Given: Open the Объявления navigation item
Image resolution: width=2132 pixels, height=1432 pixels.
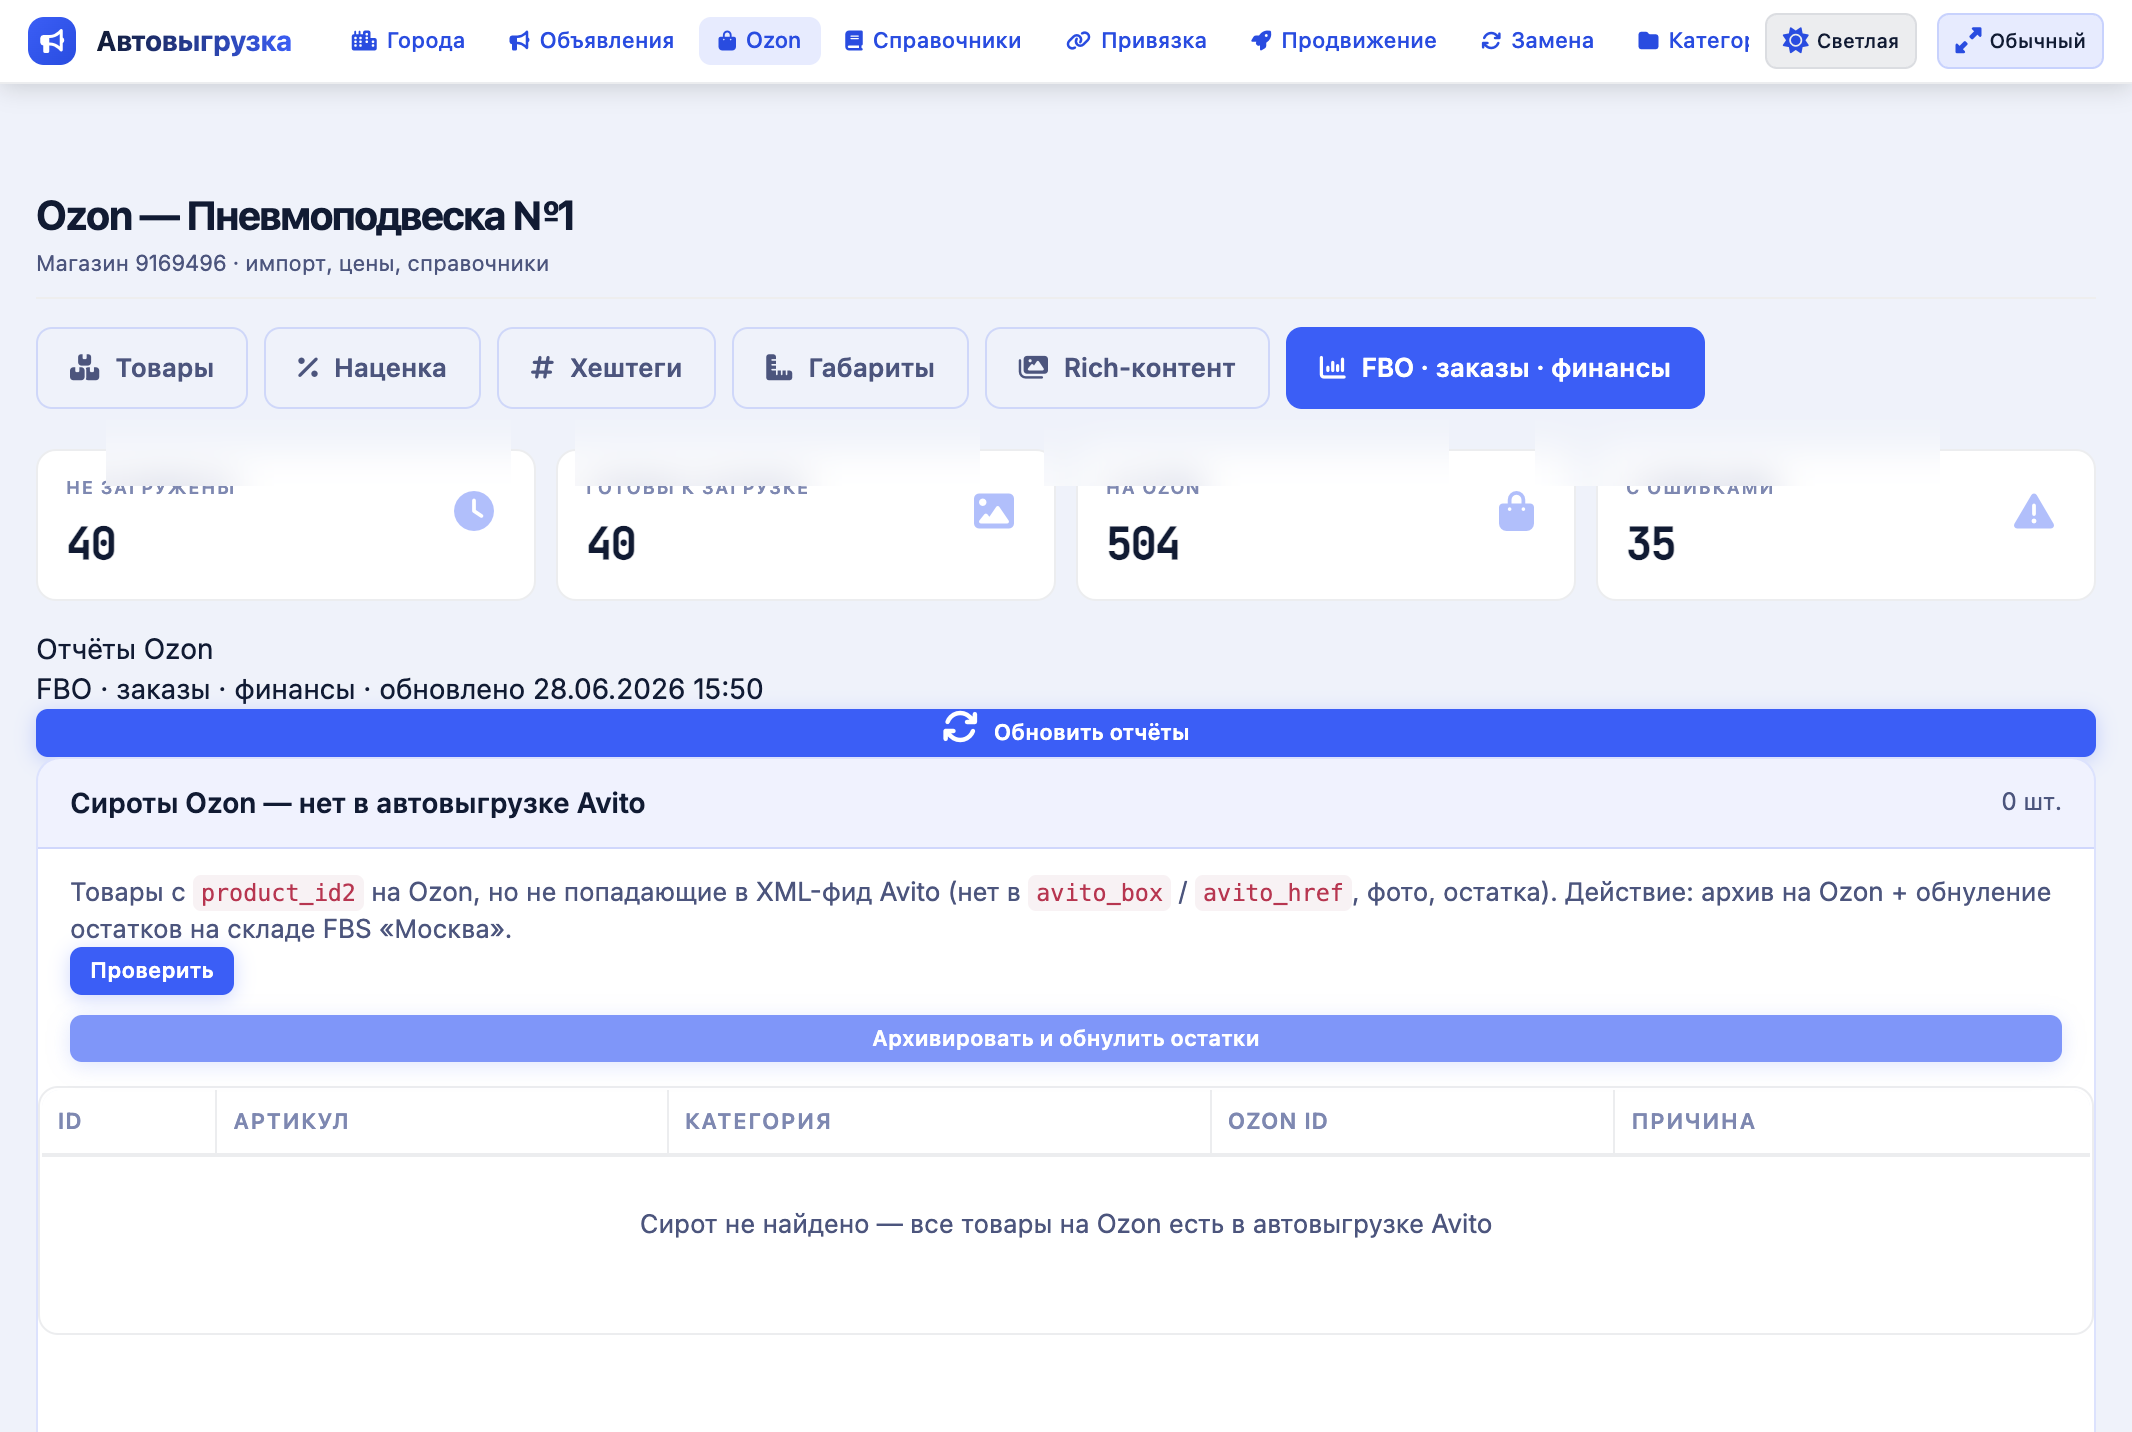Looking at the screenshot, I should tap(591, 41).
